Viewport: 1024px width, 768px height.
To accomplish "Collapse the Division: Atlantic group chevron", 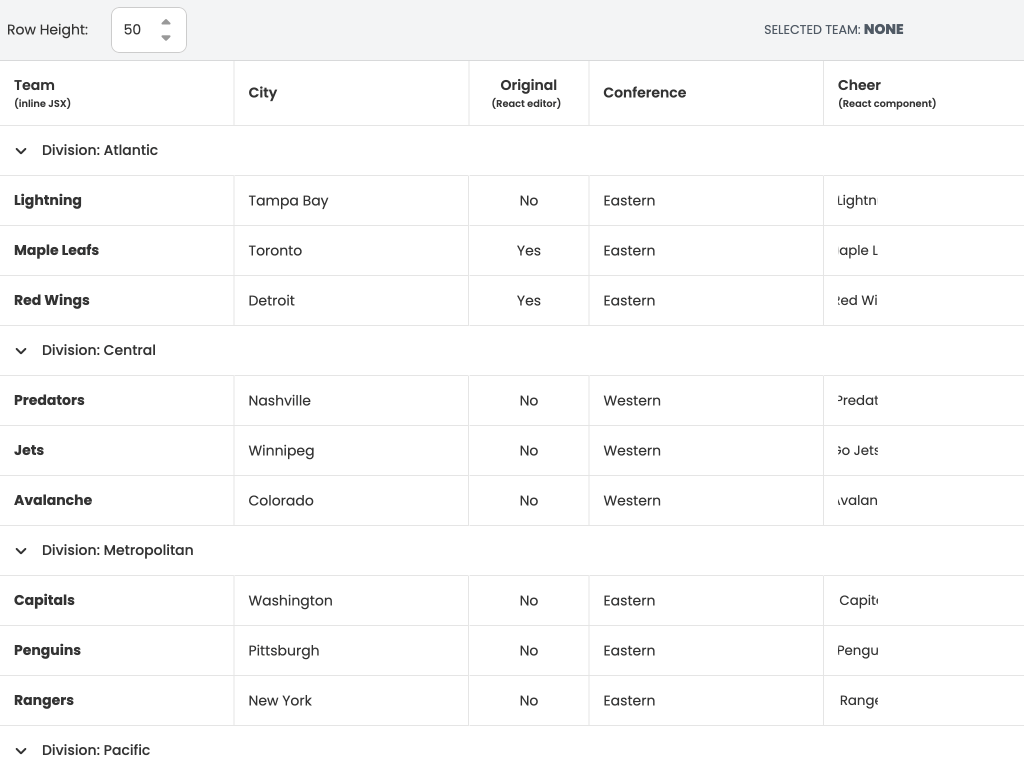I will point(21,151).
